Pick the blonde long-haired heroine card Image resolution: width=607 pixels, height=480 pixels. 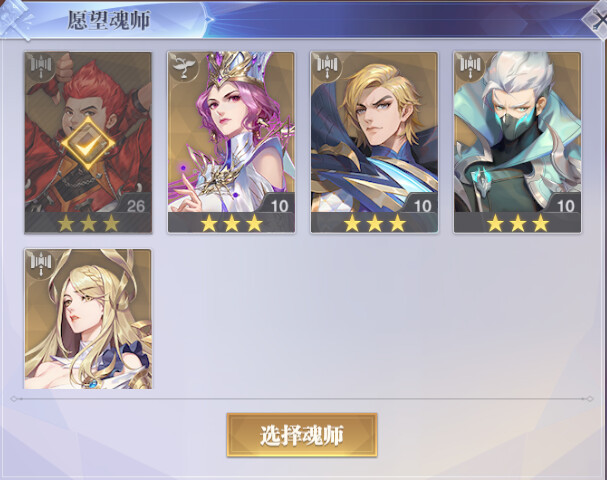click(x=88, y=319)
